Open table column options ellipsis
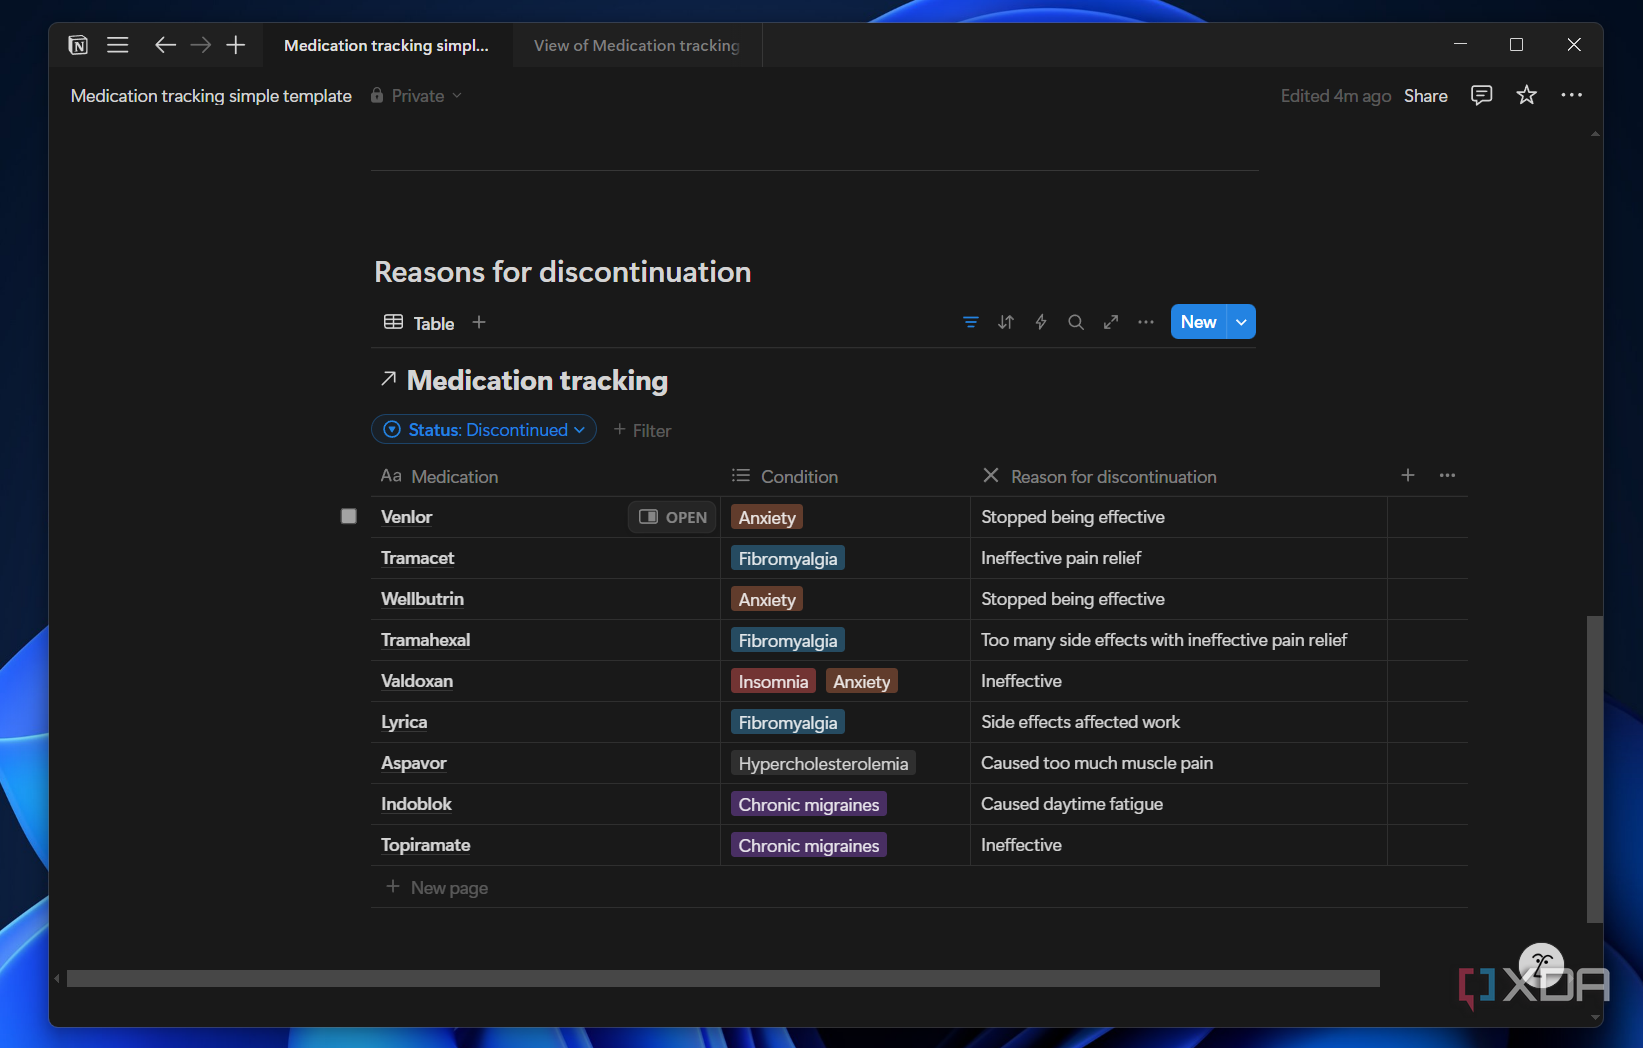This screenshot has height=1048, width=1643. click(x=1447, y=475)
